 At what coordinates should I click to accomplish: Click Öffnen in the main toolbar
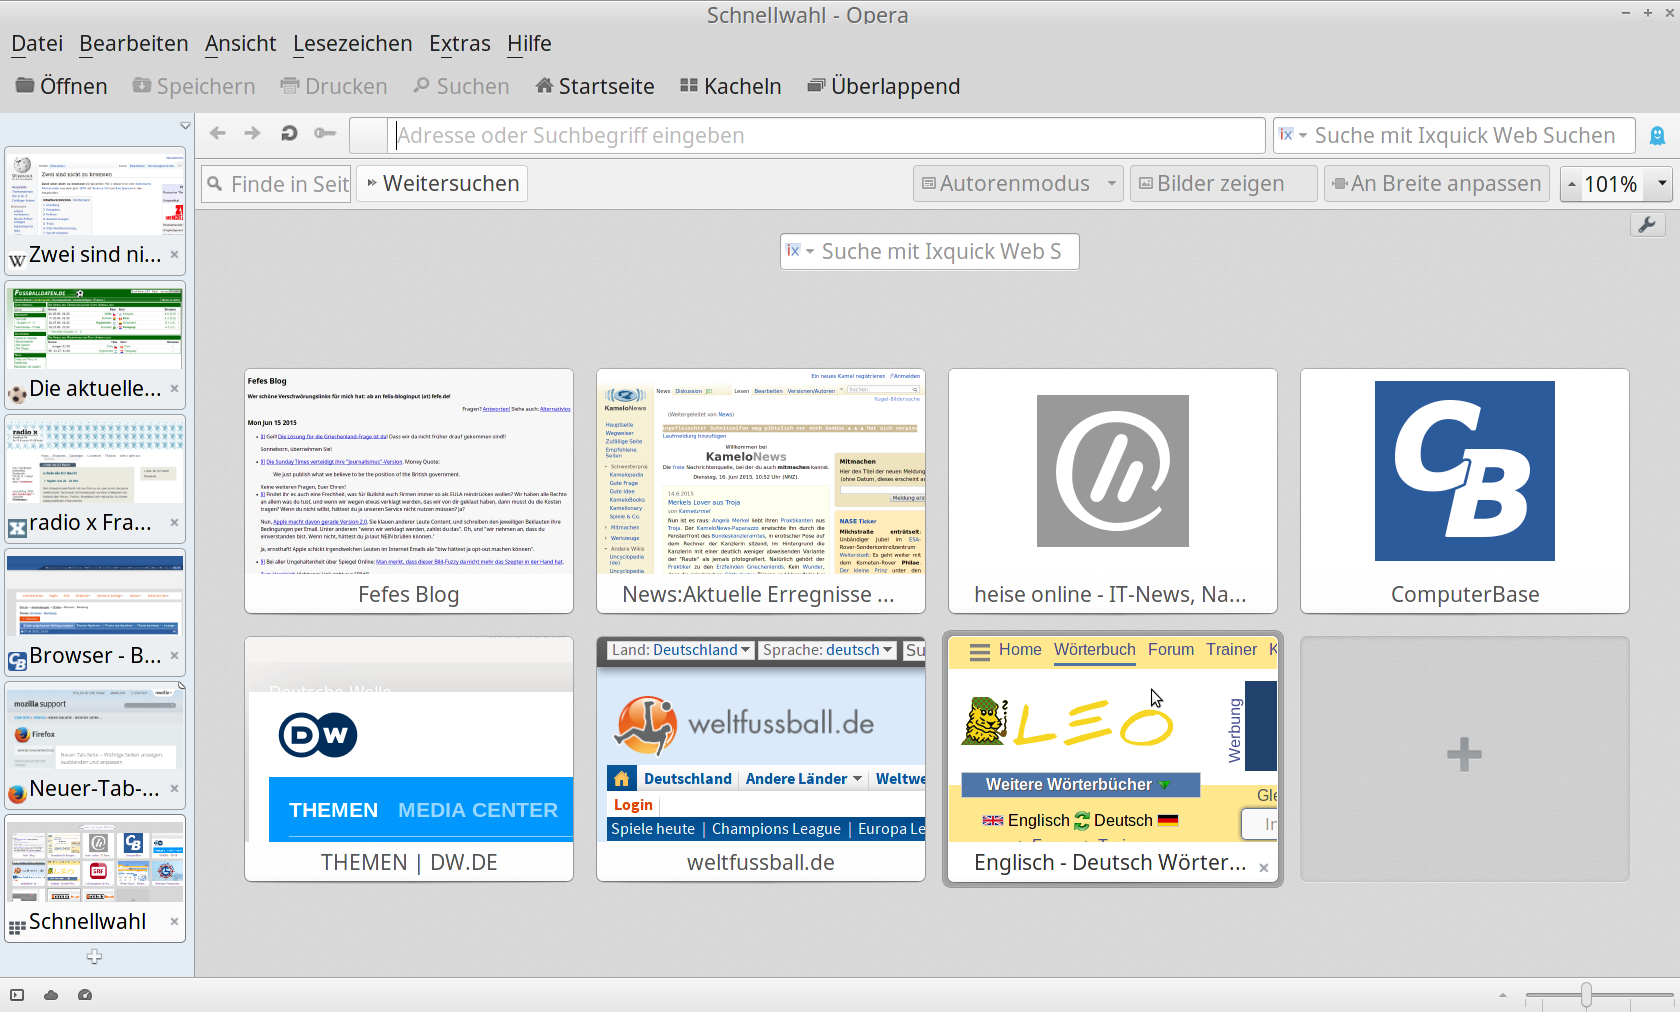coord(62,86)
